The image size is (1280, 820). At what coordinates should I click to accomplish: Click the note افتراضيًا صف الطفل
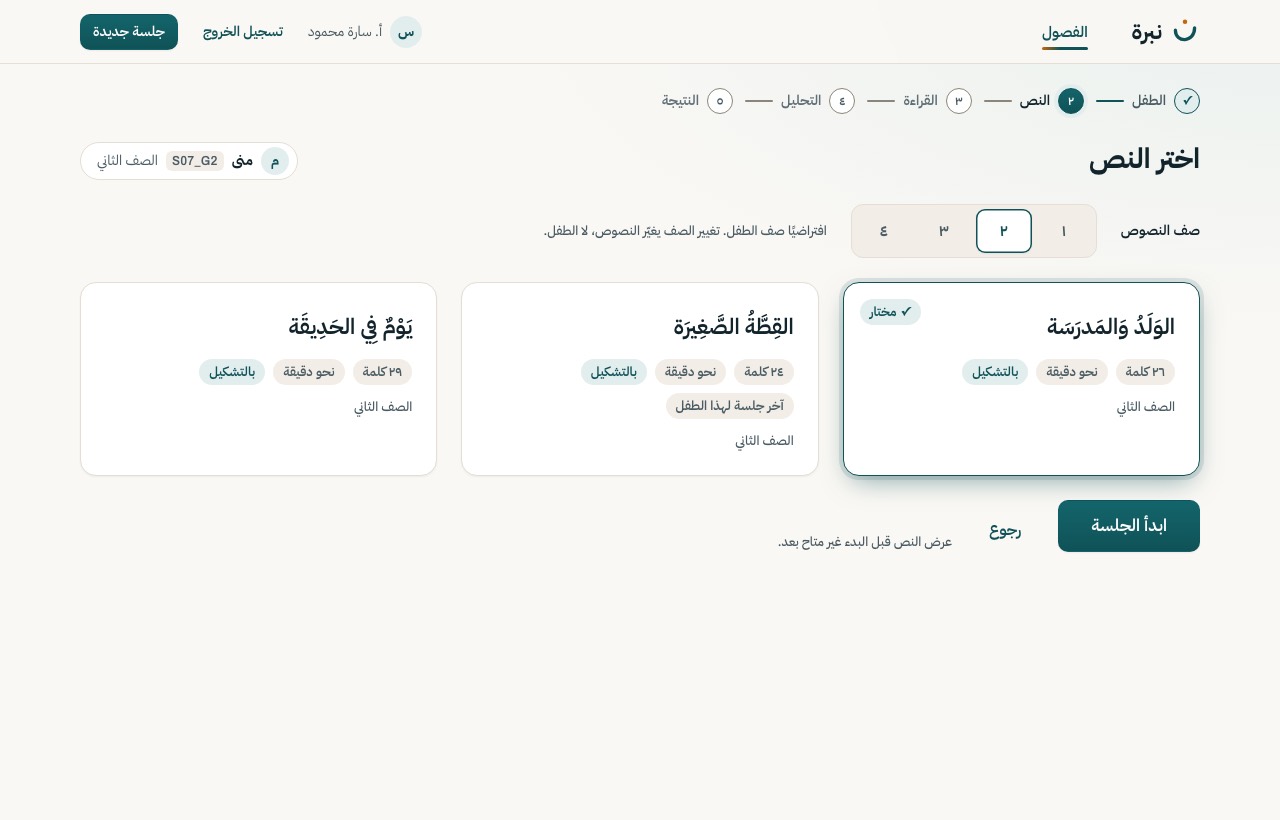685,231
